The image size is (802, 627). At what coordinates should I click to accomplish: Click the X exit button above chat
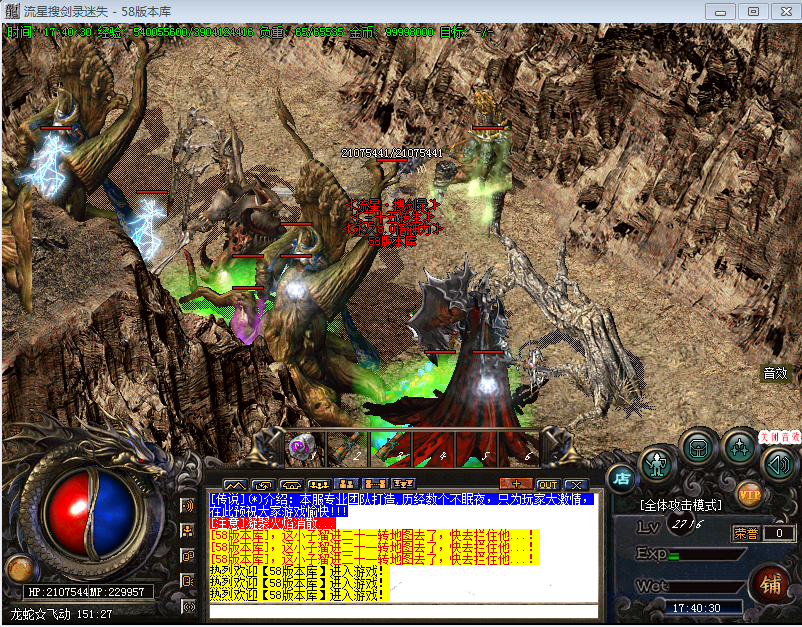tap(576, 484)
